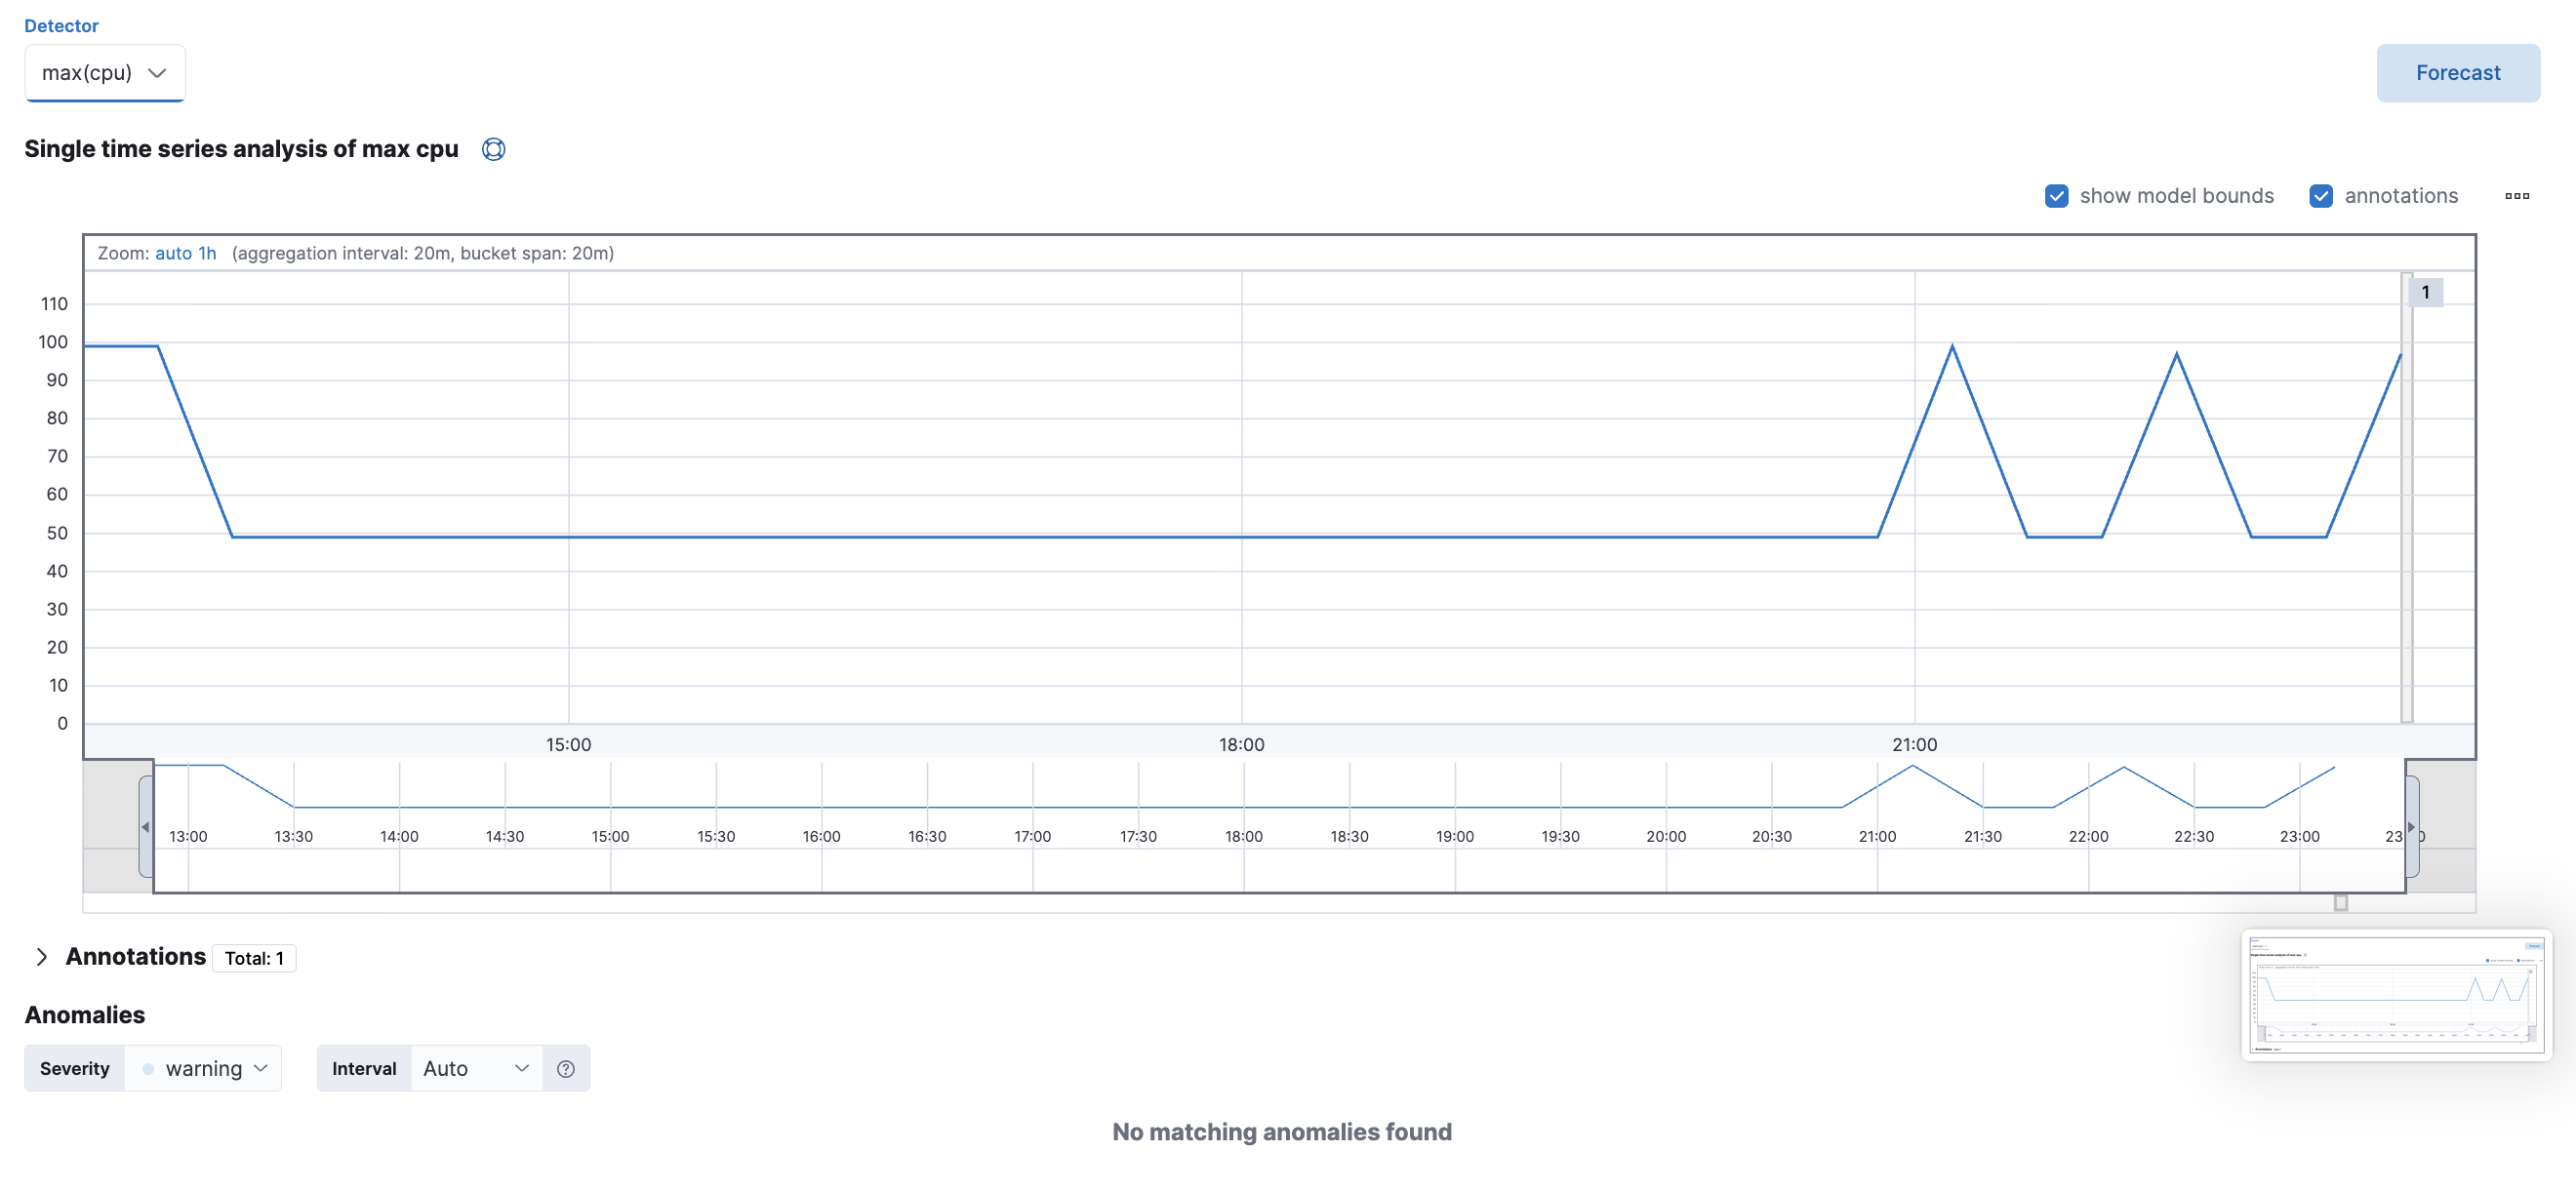This screenshot has width=2576, height=1192.
Task: Click the left brush handle arrow on context chart
Action: (x=146, y=827)
